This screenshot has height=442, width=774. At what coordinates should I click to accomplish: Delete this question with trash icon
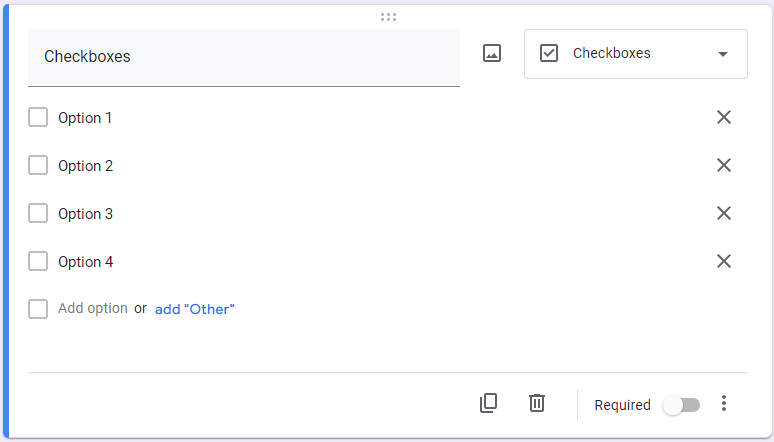coord(537,403)
